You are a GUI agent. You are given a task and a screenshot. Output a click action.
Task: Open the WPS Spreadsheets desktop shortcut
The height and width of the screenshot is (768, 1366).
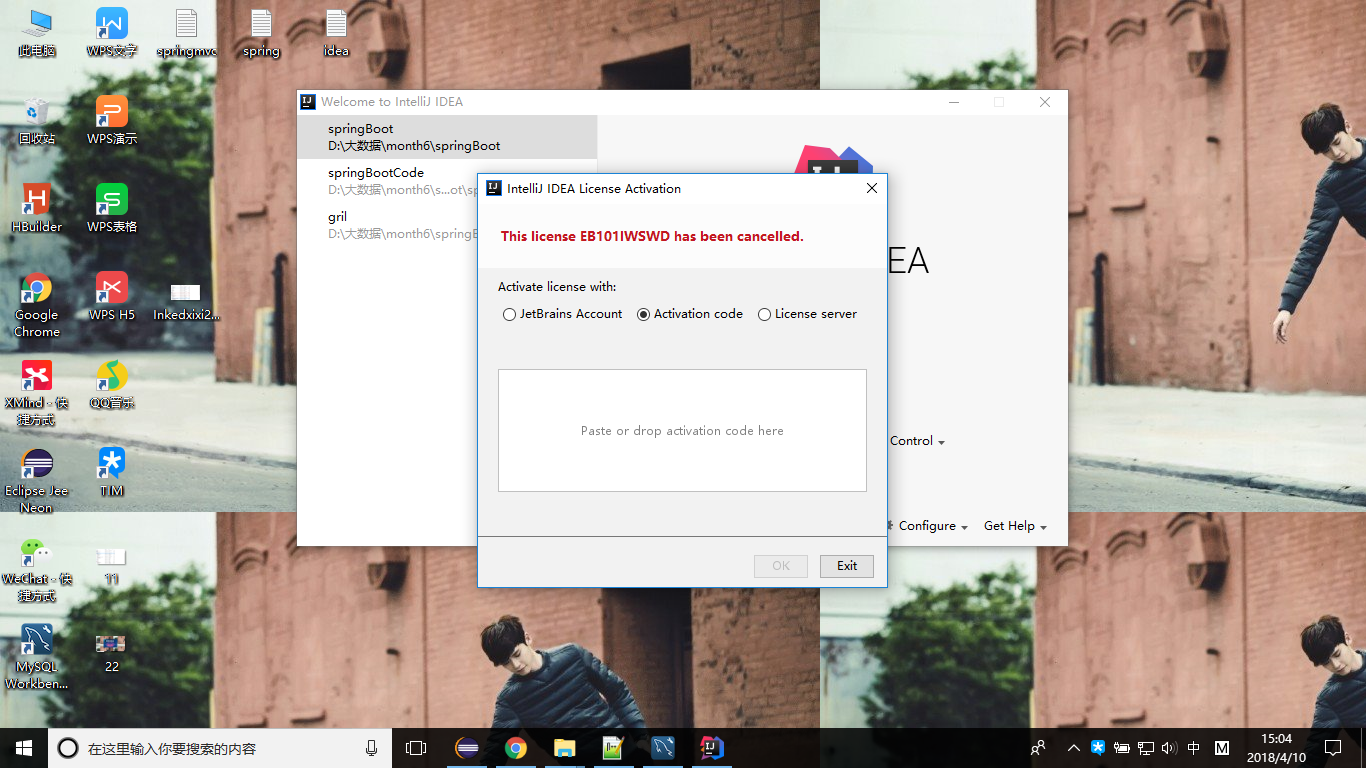112,209
